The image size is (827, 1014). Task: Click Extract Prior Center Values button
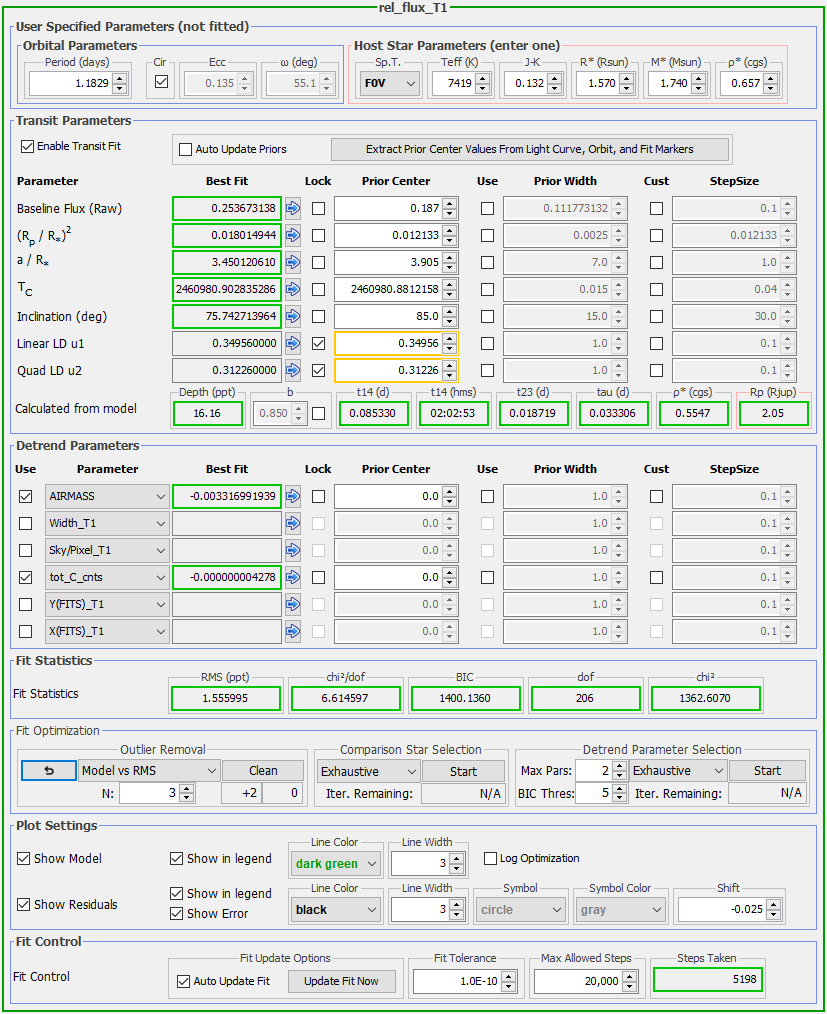click(x=530, y=149)
